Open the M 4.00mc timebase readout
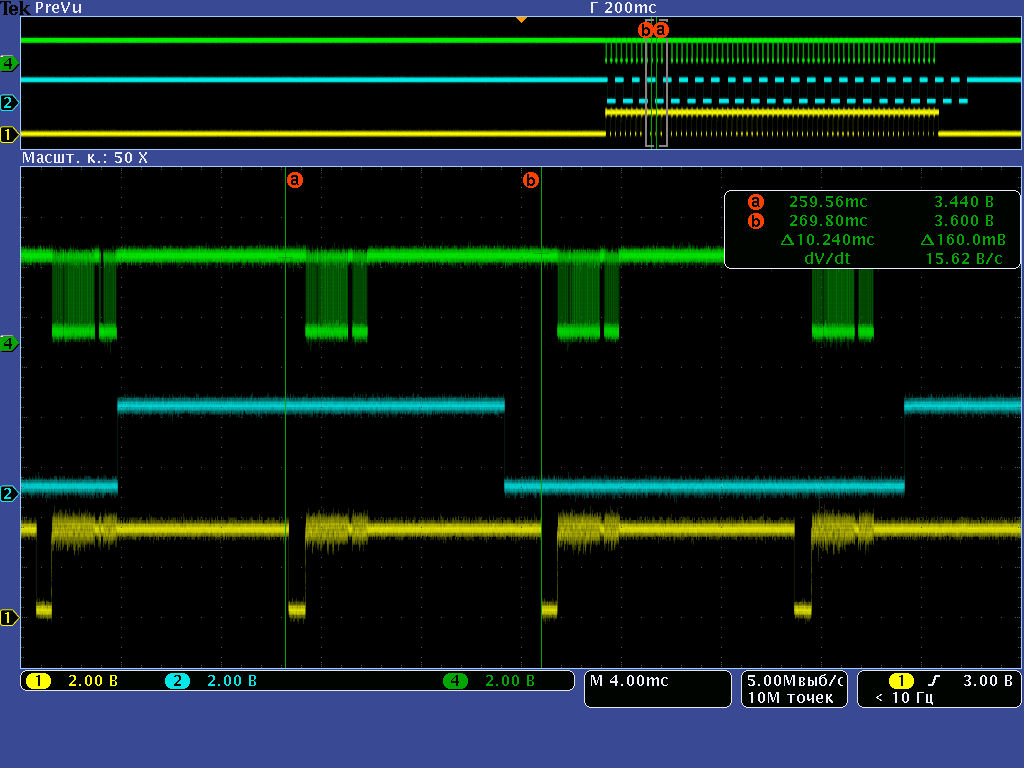Screen dimensions: 1024x768 coord(628,681)
